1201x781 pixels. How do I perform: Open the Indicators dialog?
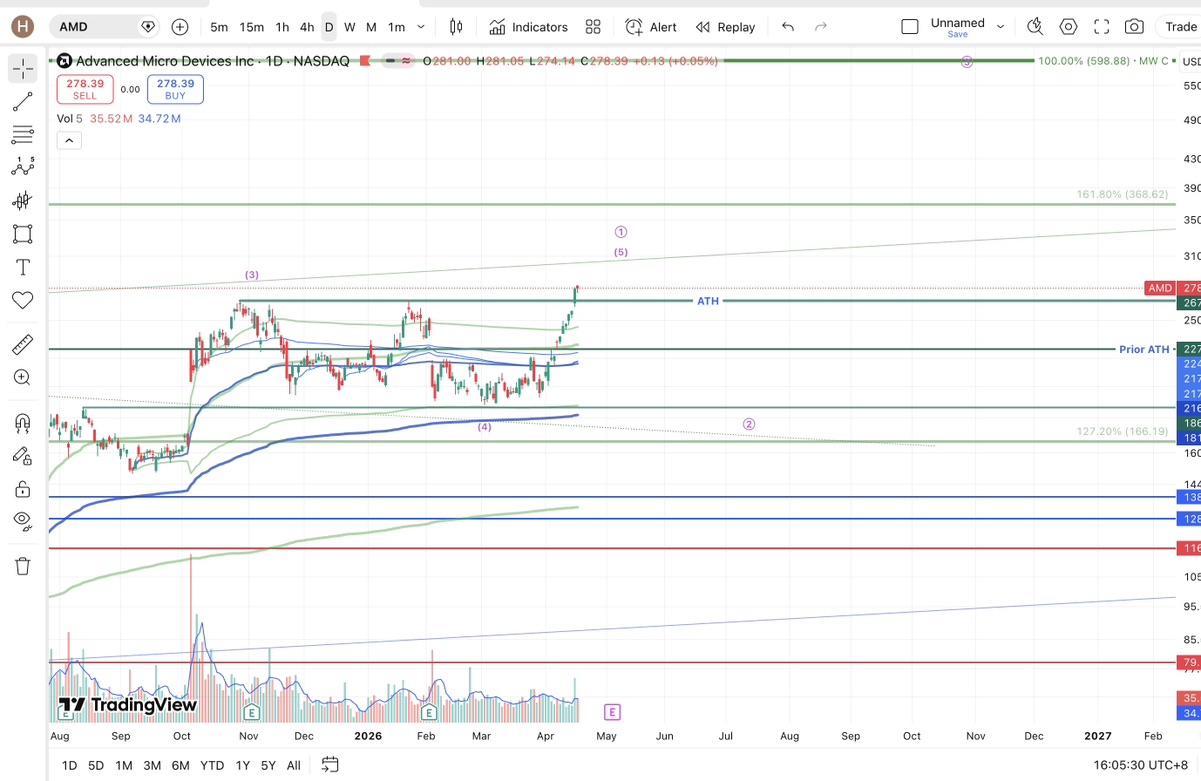click(529, 27)
